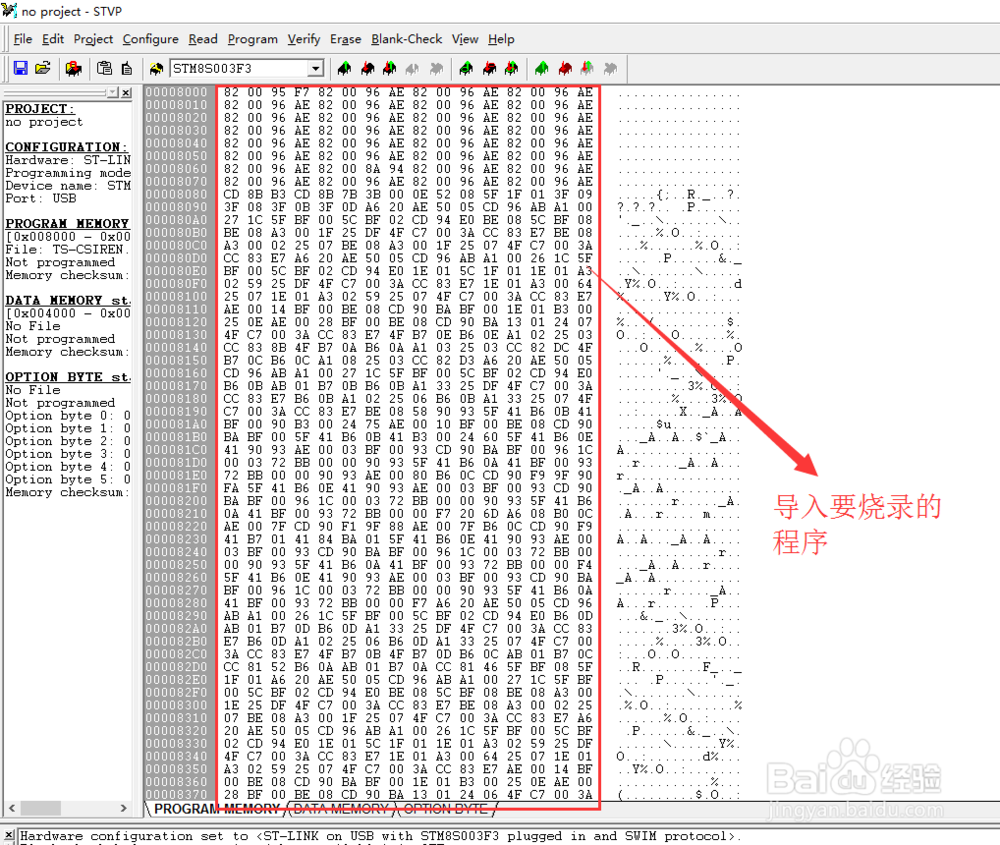Select the Program device chip icon

point(74,68)
